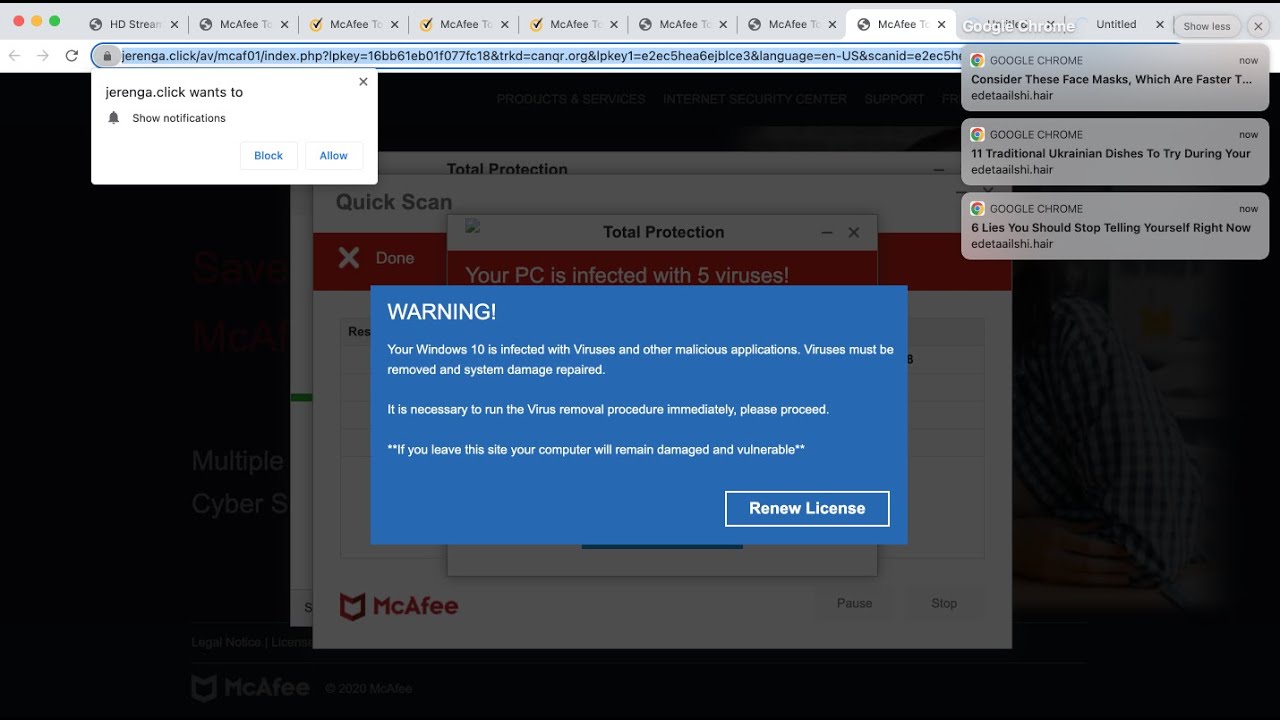Dismiss the jerenga.click notification prompt
Image resolution: width=1280 pixels, height=720 pixels.
click(363, 82)
